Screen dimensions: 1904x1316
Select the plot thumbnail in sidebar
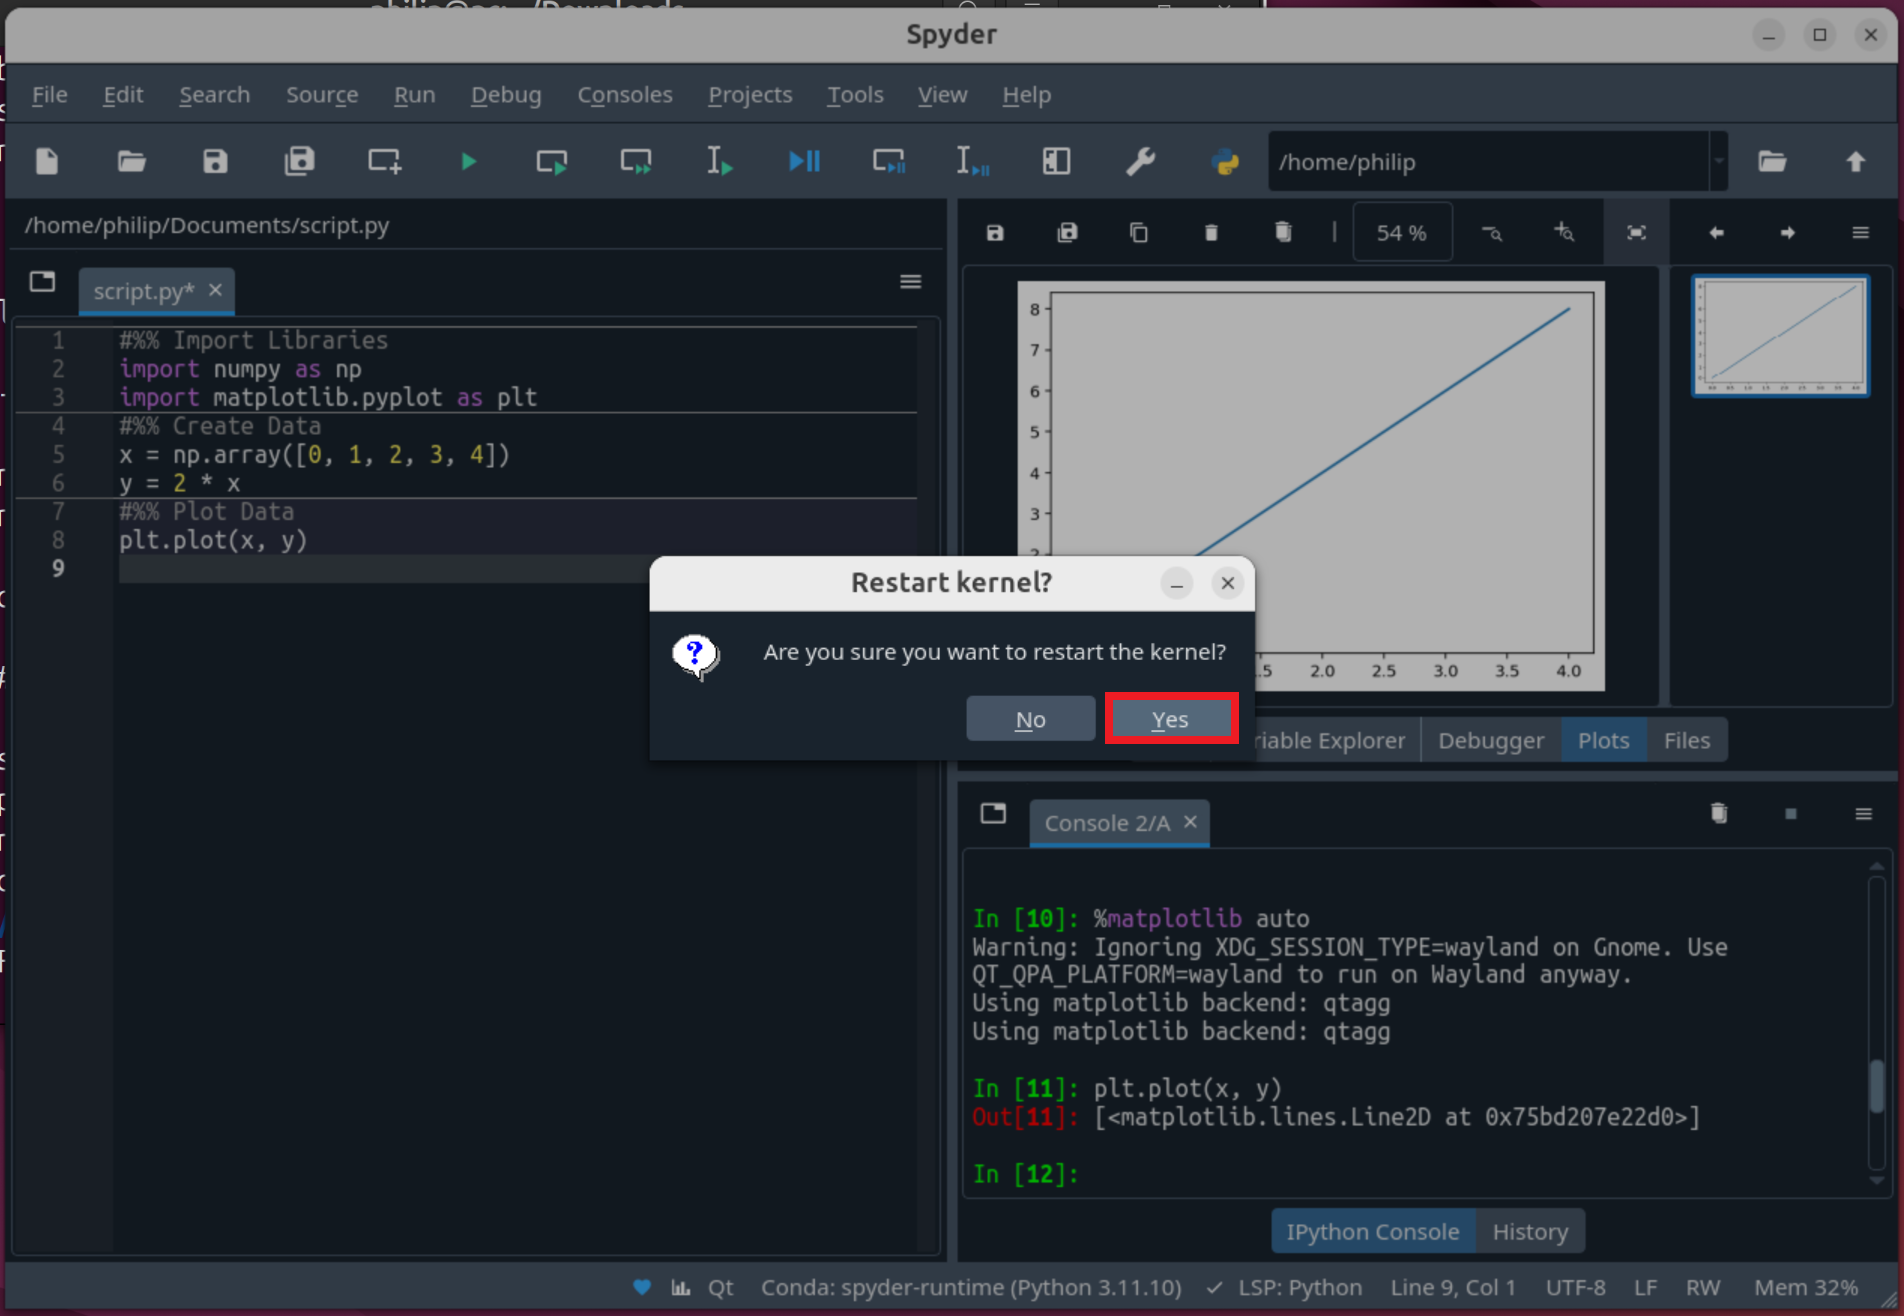(x=1780, y=337)
